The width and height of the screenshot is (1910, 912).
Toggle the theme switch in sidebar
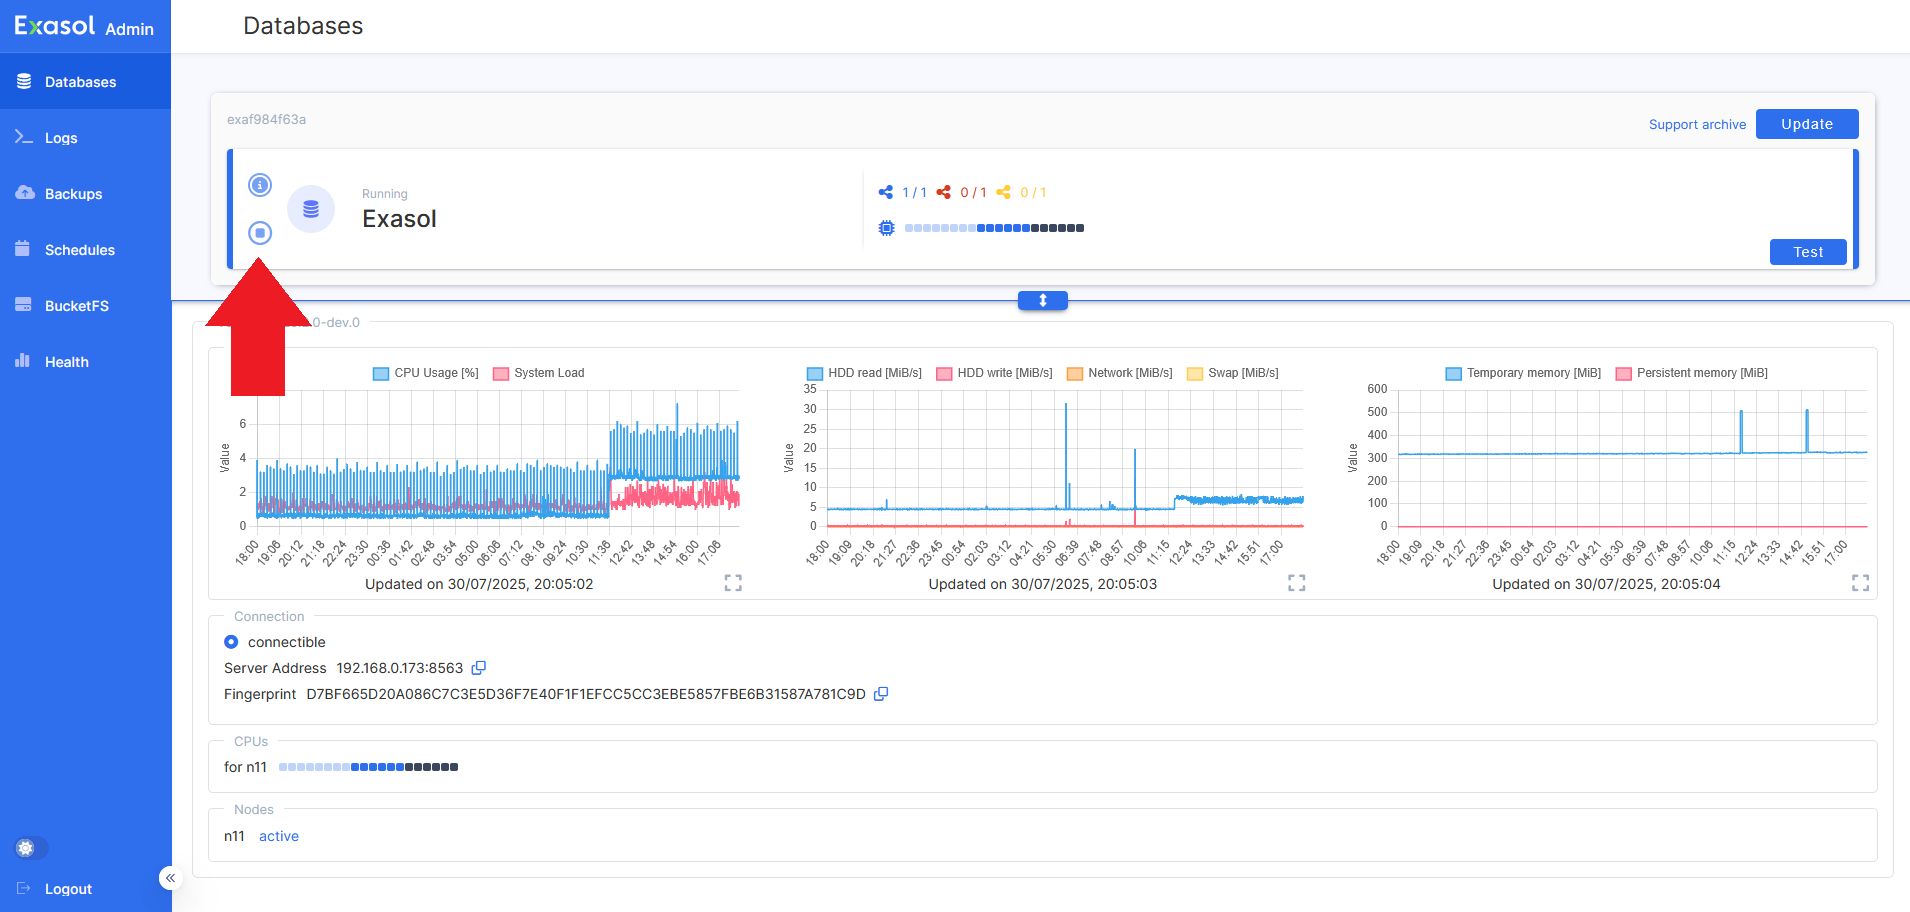(31, 848)
